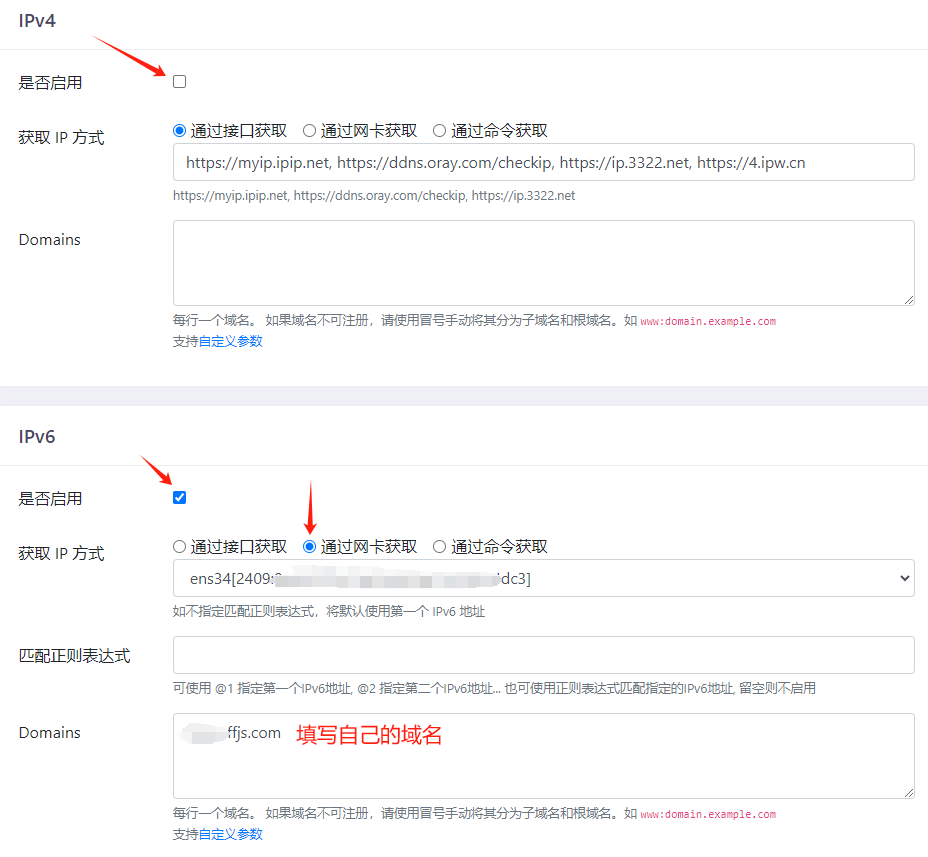Open 自定义参数 link under IPv6 Domains

point(230,834)
